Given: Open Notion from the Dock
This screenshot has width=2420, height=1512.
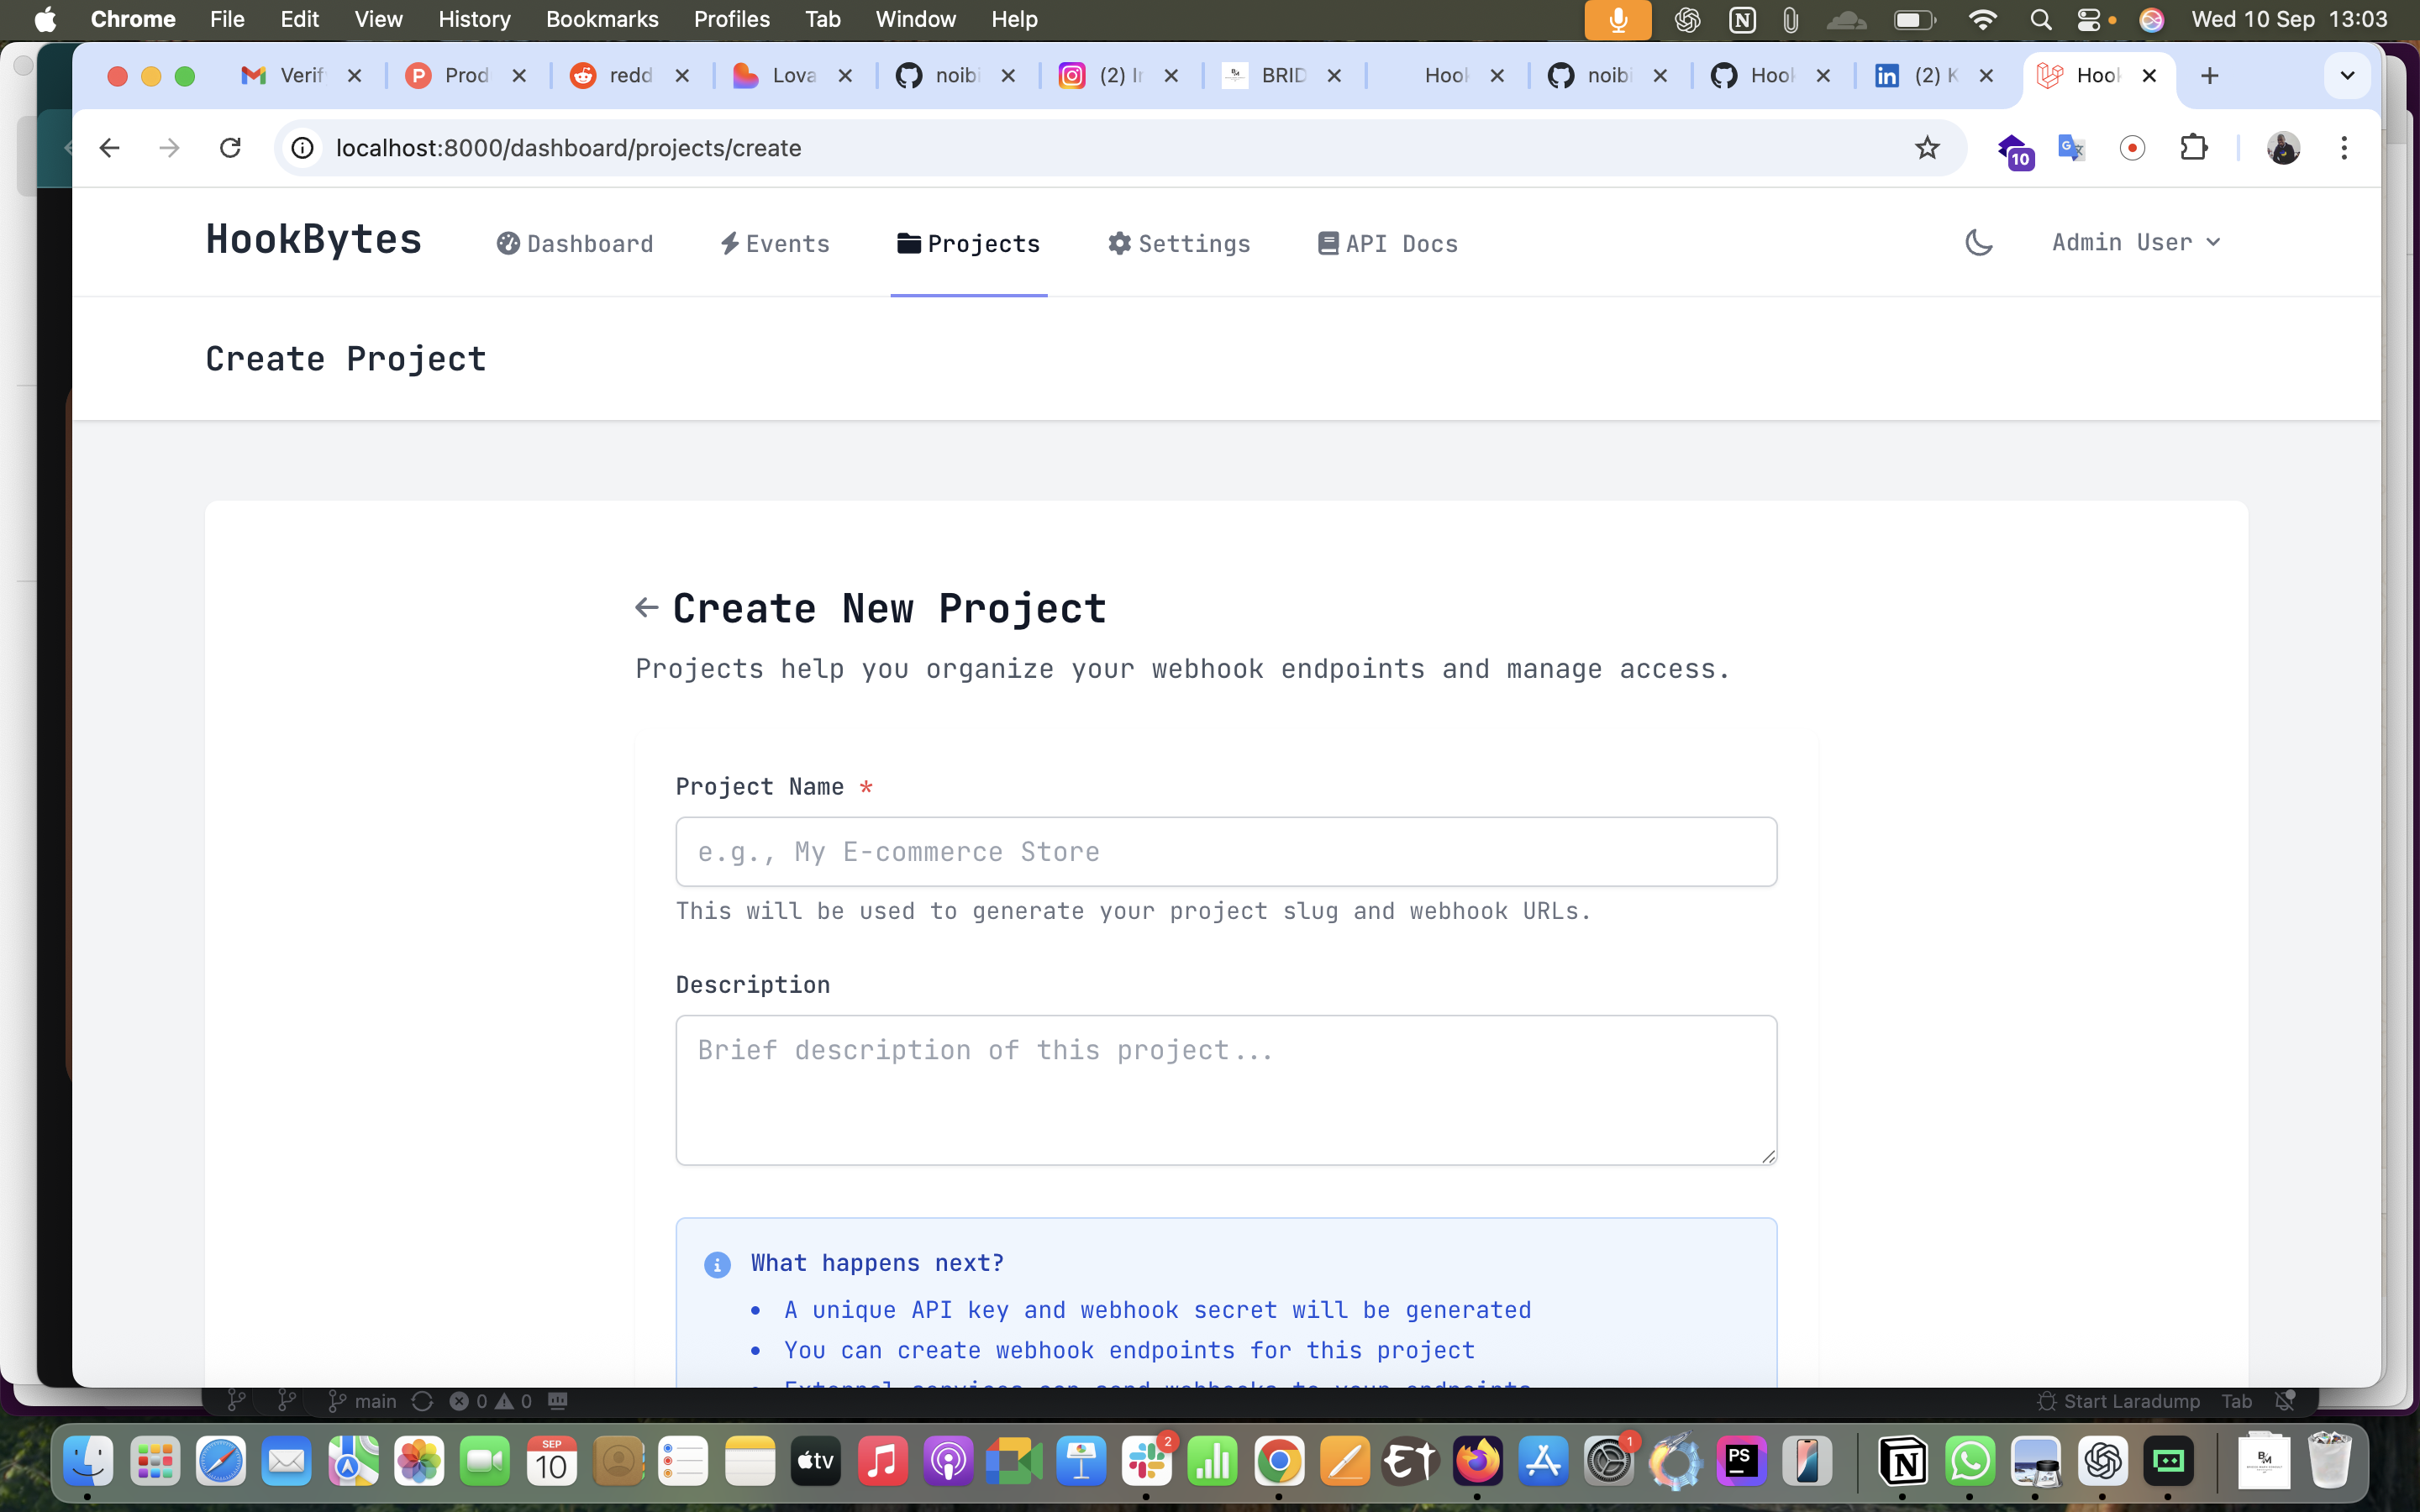Looking at the screenshot, I should pyautogui.click(x=1902, y=1461).
